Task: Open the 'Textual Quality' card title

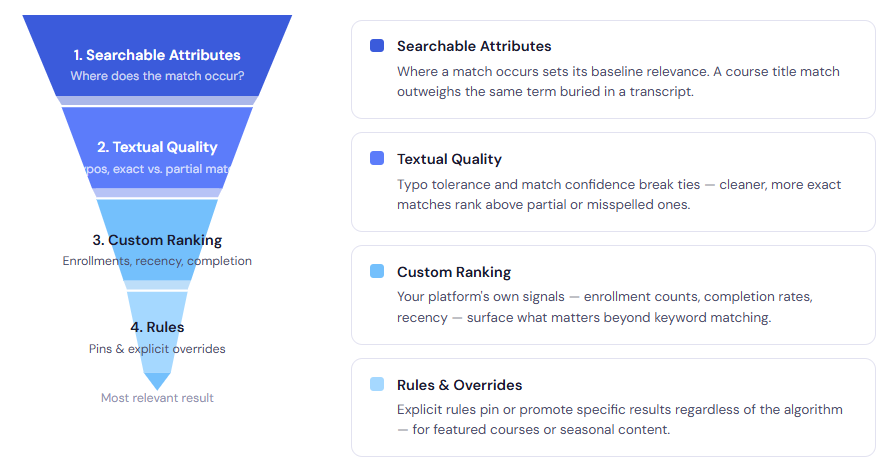Action: click(449, 159)
